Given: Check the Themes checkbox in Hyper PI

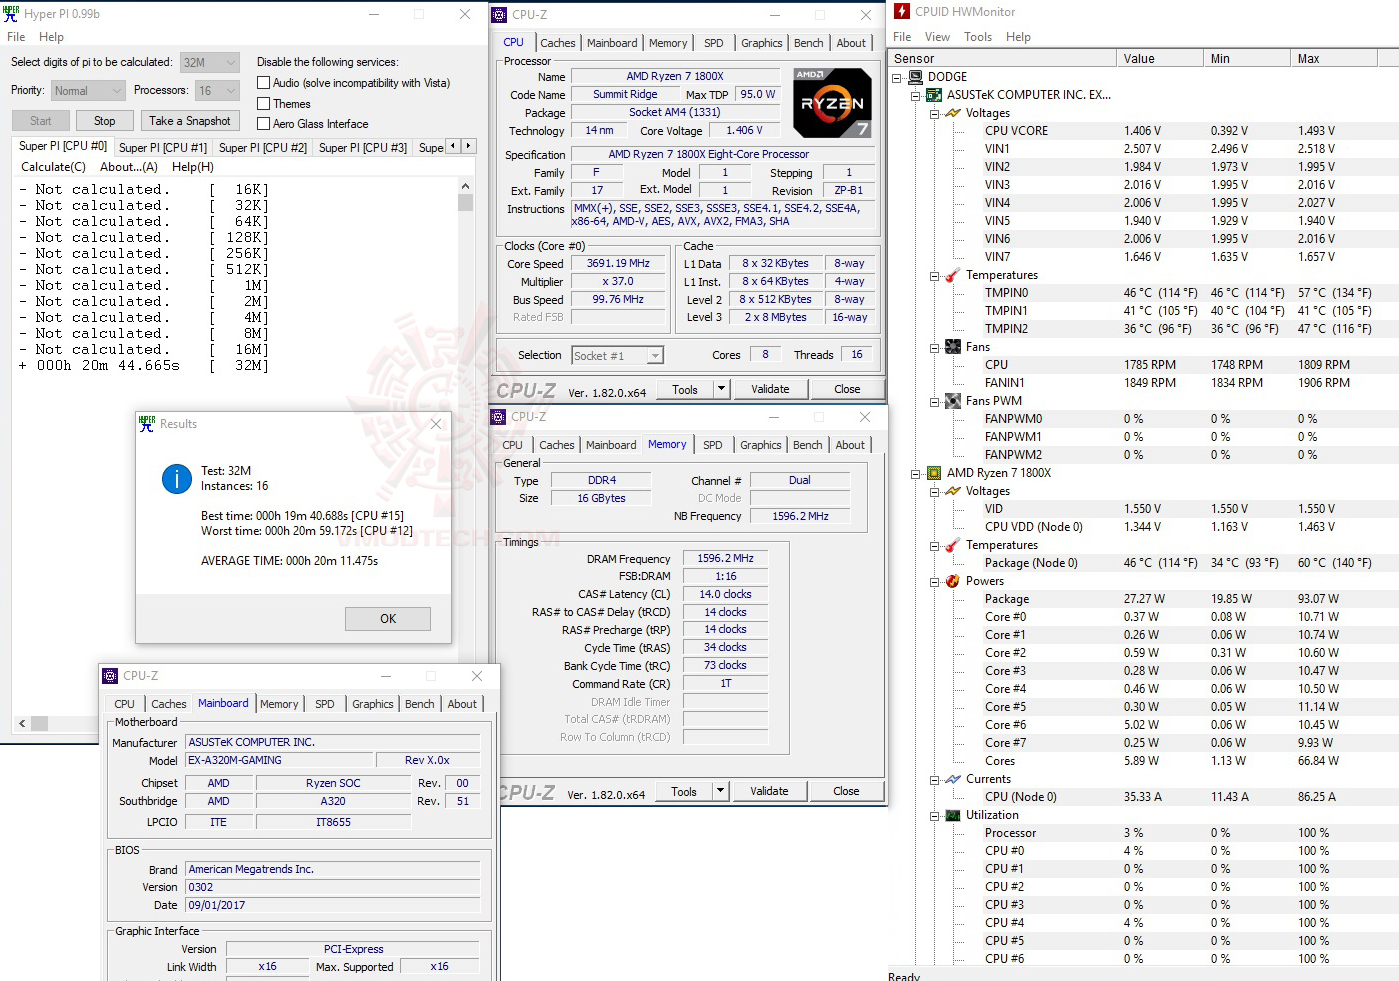Looking at the screenshot, I should [x=264, y=103].
